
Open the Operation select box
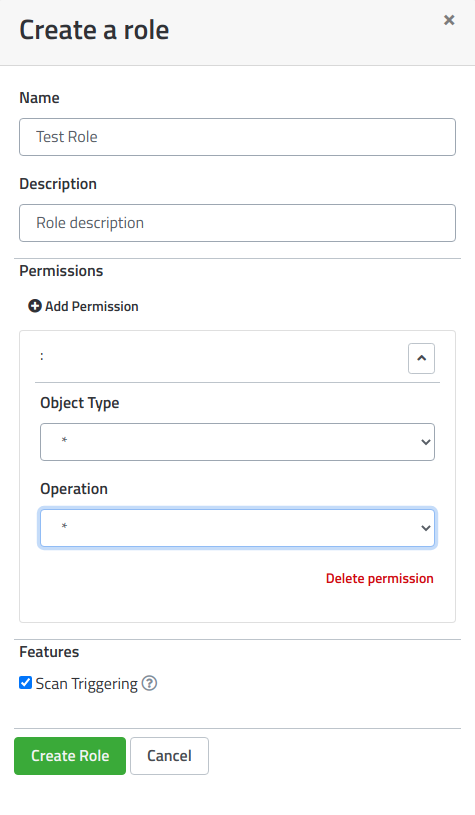238,528
